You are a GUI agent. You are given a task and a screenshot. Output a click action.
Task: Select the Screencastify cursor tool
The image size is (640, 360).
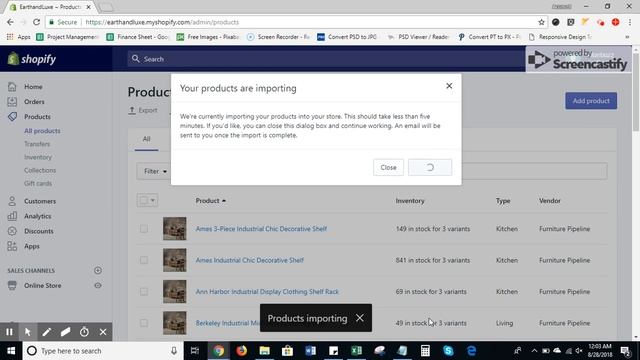[x=28, y=332]
